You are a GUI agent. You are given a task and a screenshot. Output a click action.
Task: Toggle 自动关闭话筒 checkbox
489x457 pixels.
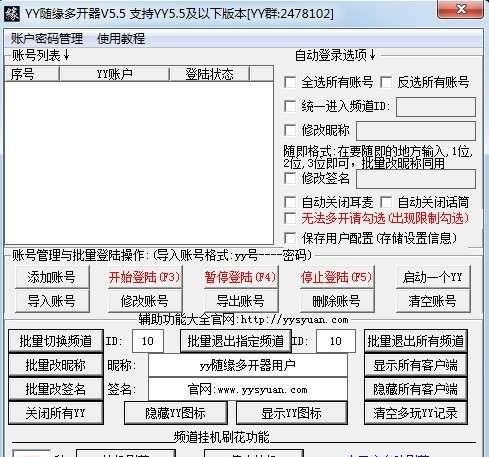(x=386, y=202)
